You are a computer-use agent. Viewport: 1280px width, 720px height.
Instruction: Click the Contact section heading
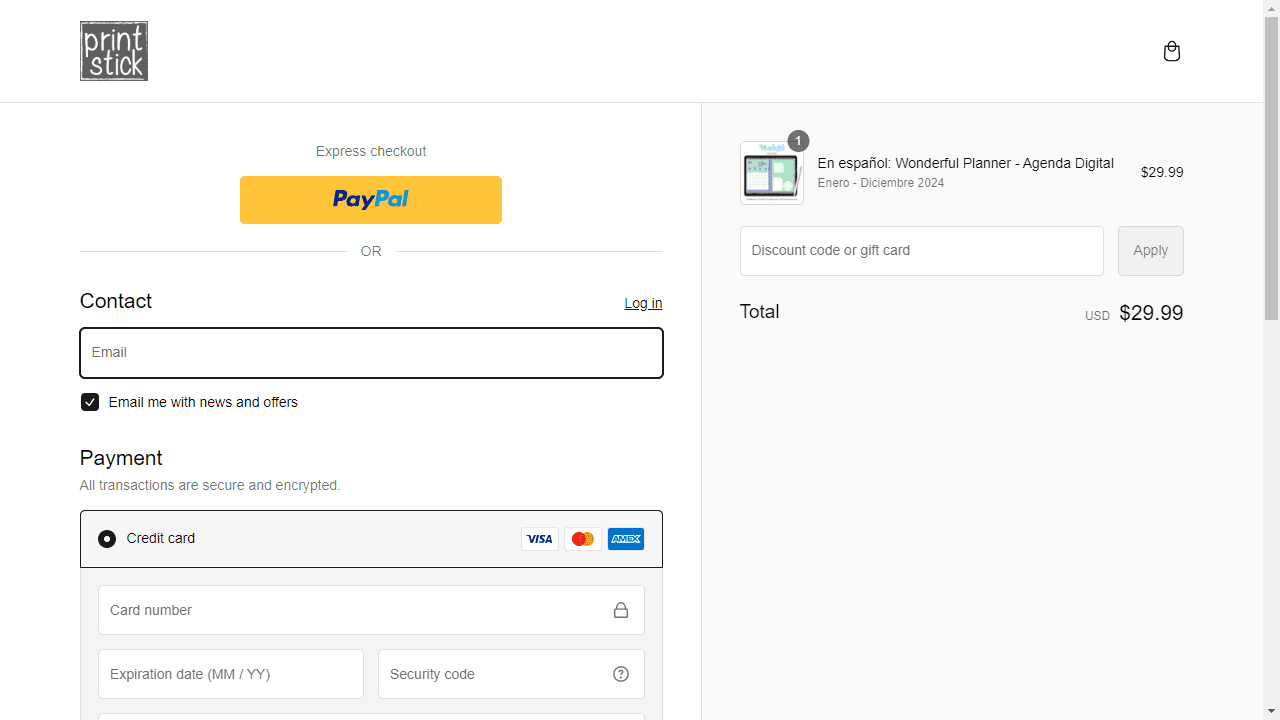pos(116,301)
